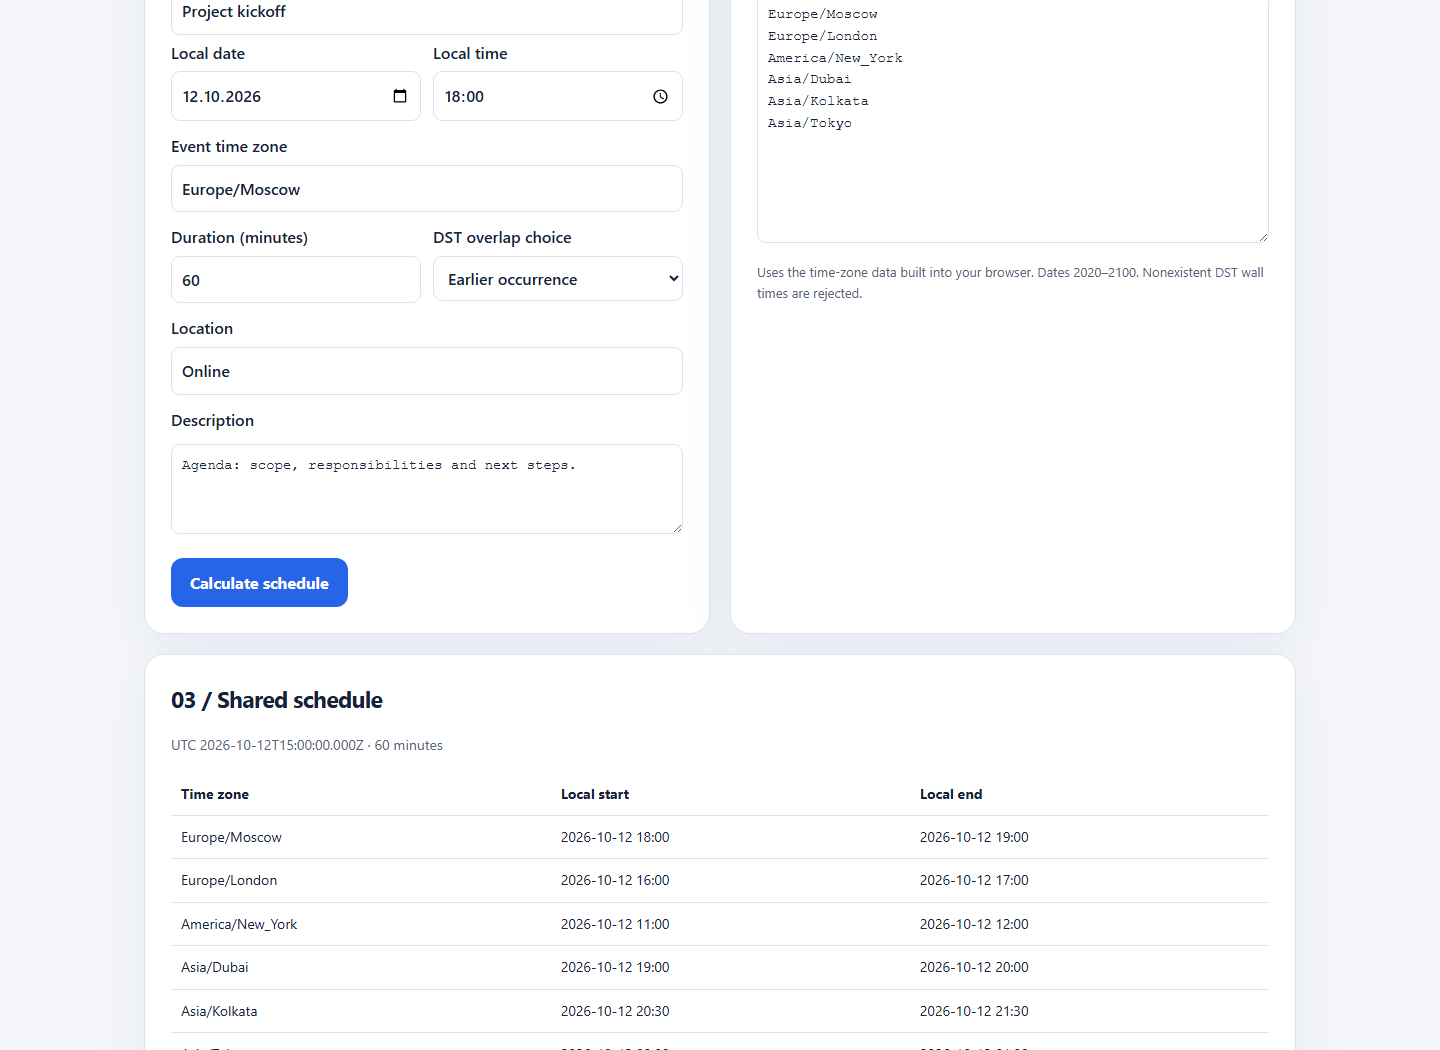Image resolution: width=1440 pixels, height=1050 pixels.
Task: Click the Asia/Tokyo line in zone list
Action: tap(810, 123)
